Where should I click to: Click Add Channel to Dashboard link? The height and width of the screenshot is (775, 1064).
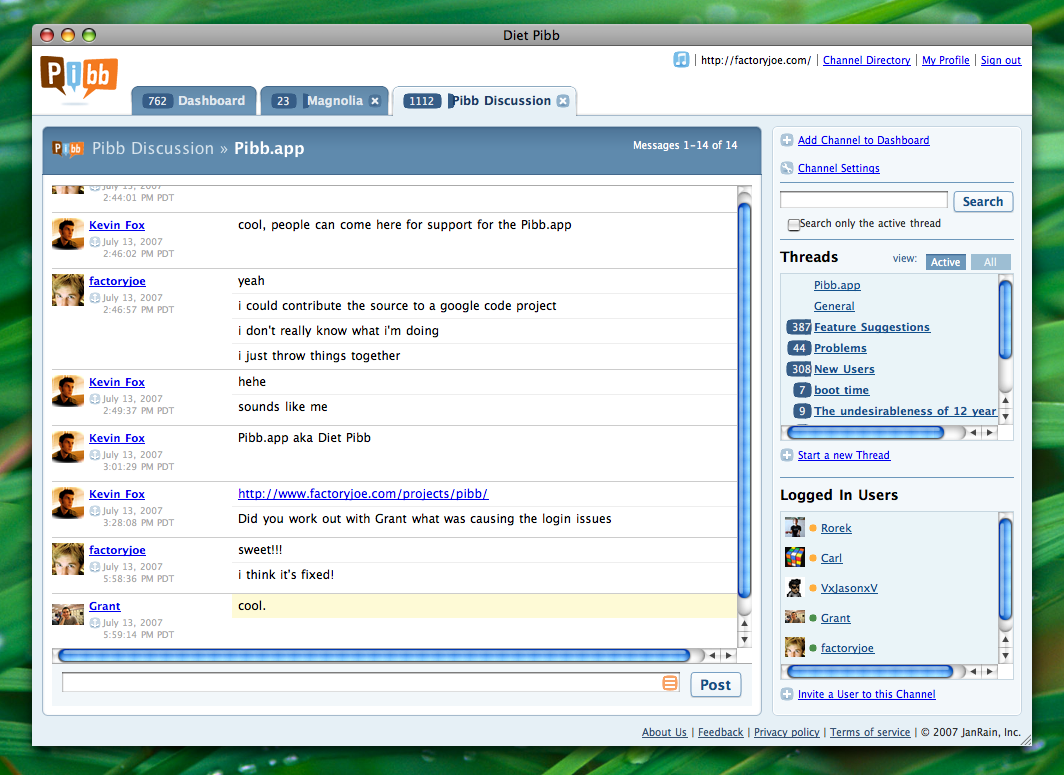(863, 140)
